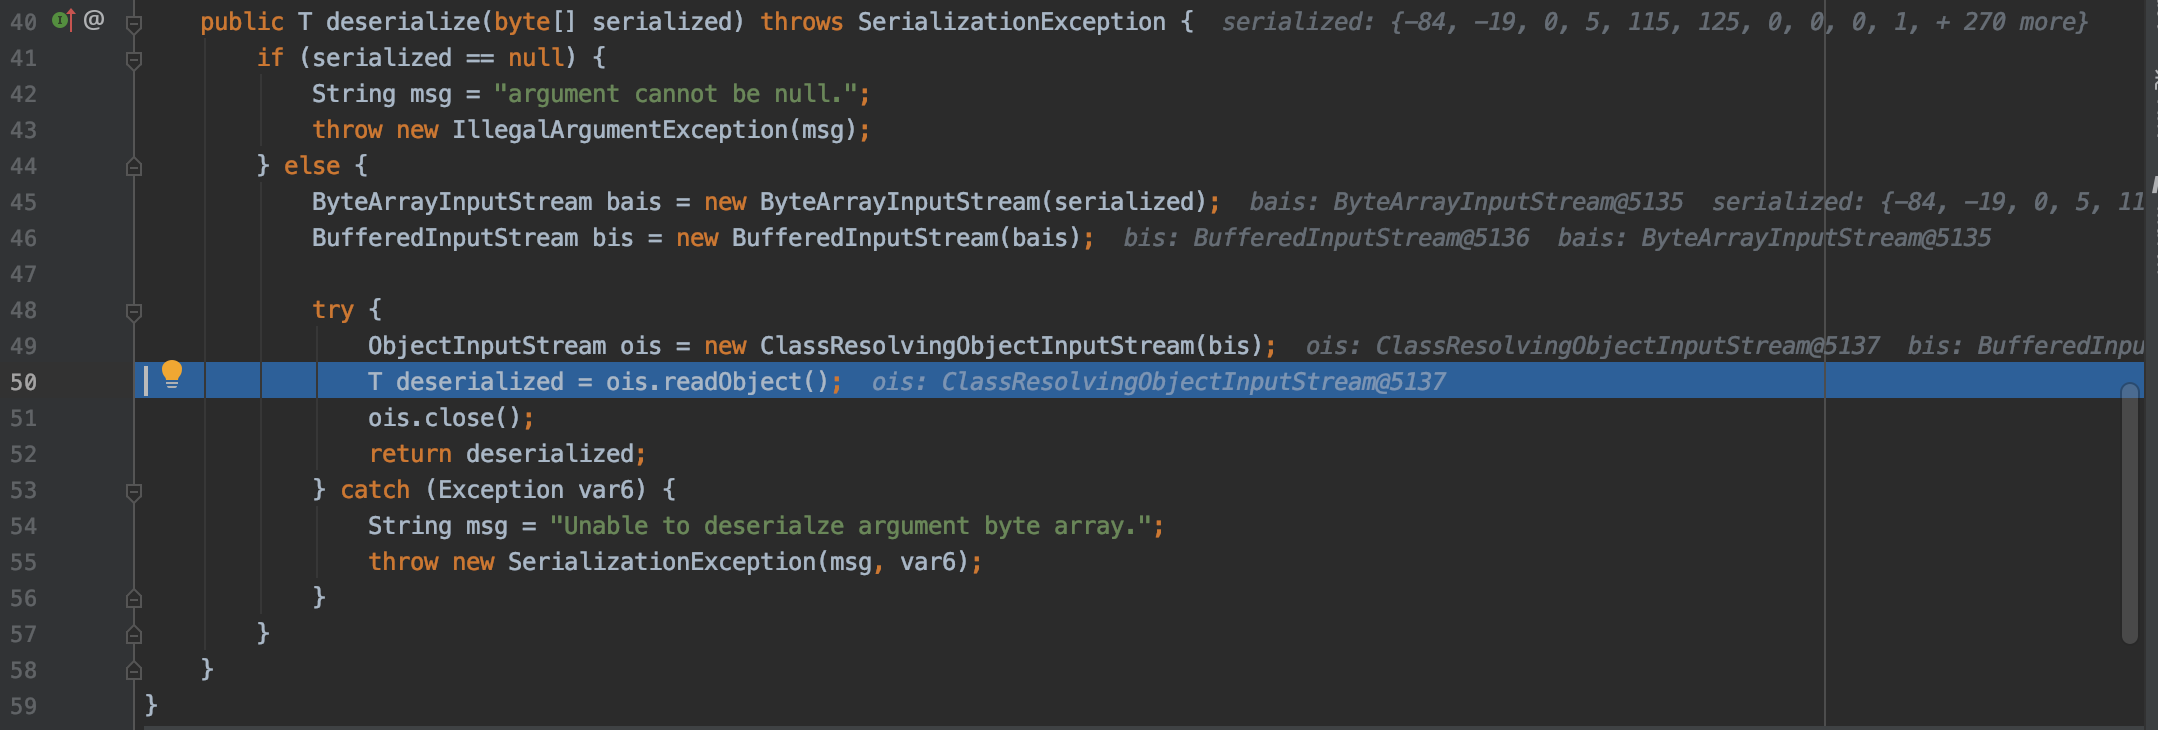Click line number 50 in the gutter
This screenshot has height=730, width=2158.
point(24,382)
